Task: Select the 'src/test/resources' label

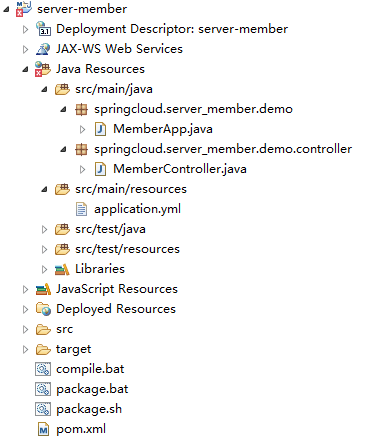Action: [127, 249]
